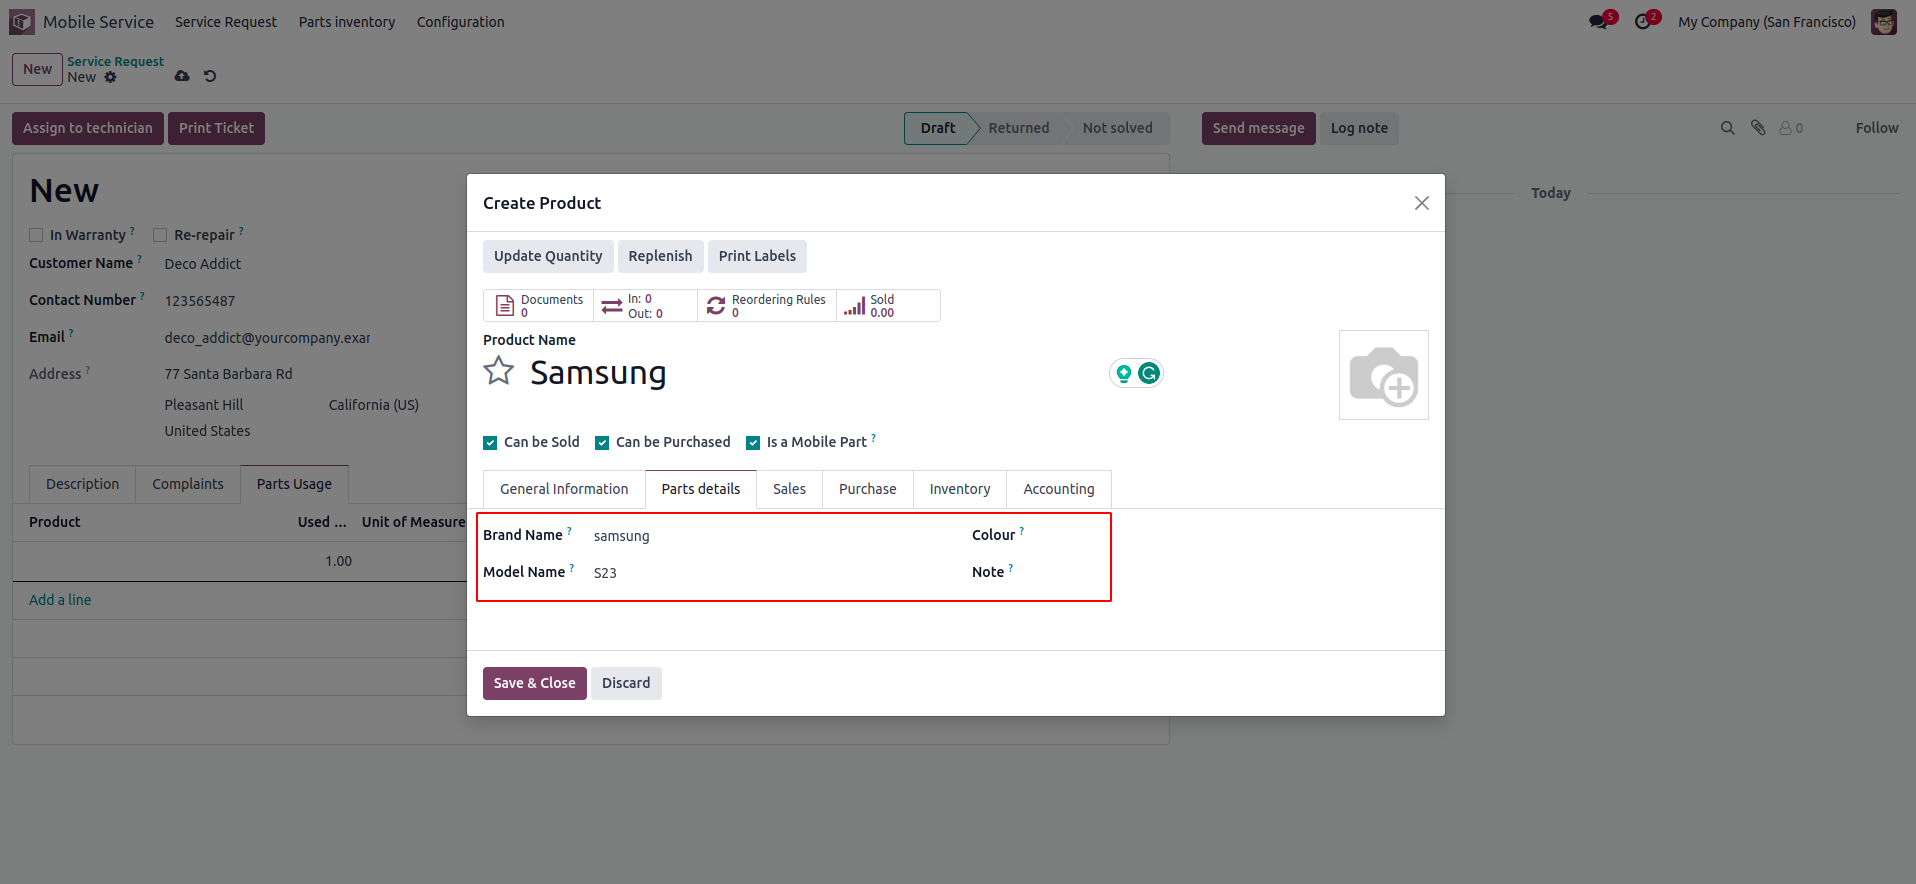Open the Mobile Service app home icon

(22, 22)
